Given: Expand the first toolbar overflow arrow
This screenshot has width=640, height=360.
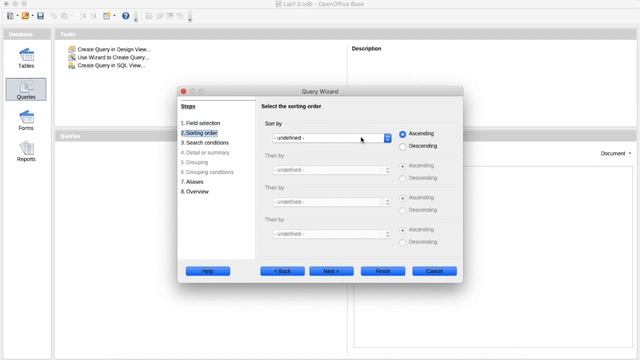Looking at the screenshot, I should (136, 19).
